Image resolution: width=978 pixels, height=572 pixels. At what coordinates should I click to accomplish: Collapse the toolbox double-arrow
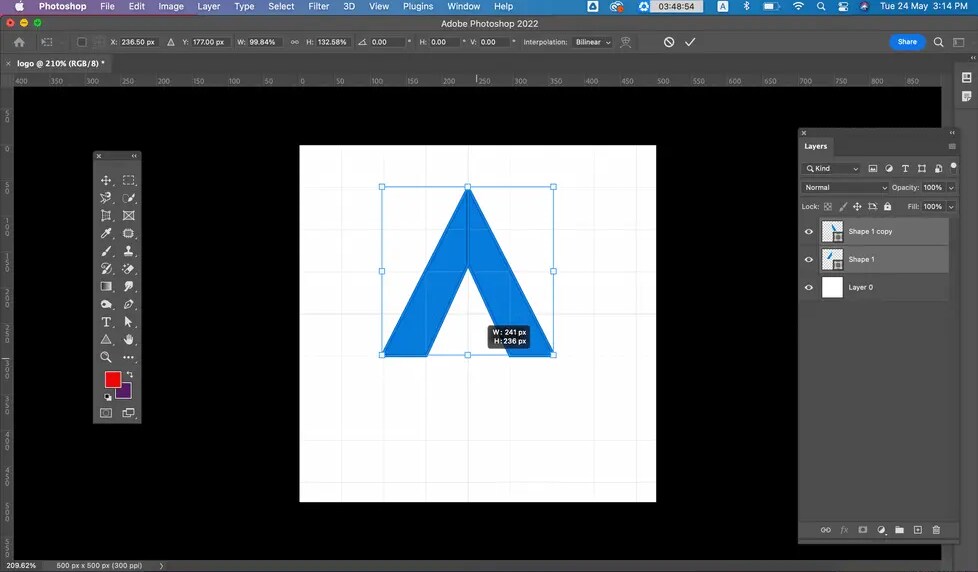tap(134, 156)
